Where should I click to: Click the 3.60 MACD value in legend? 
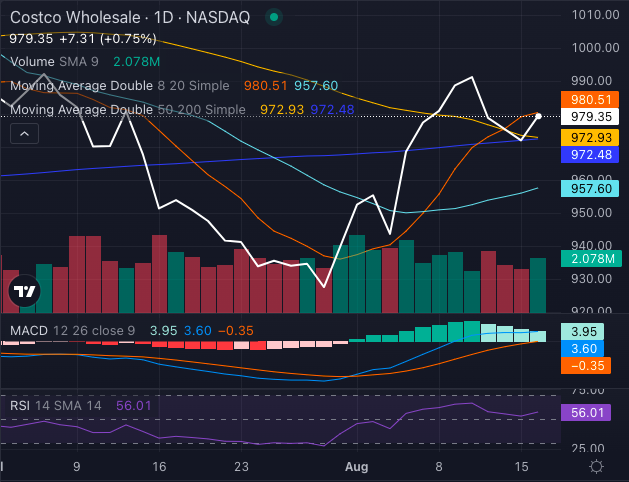198,331
